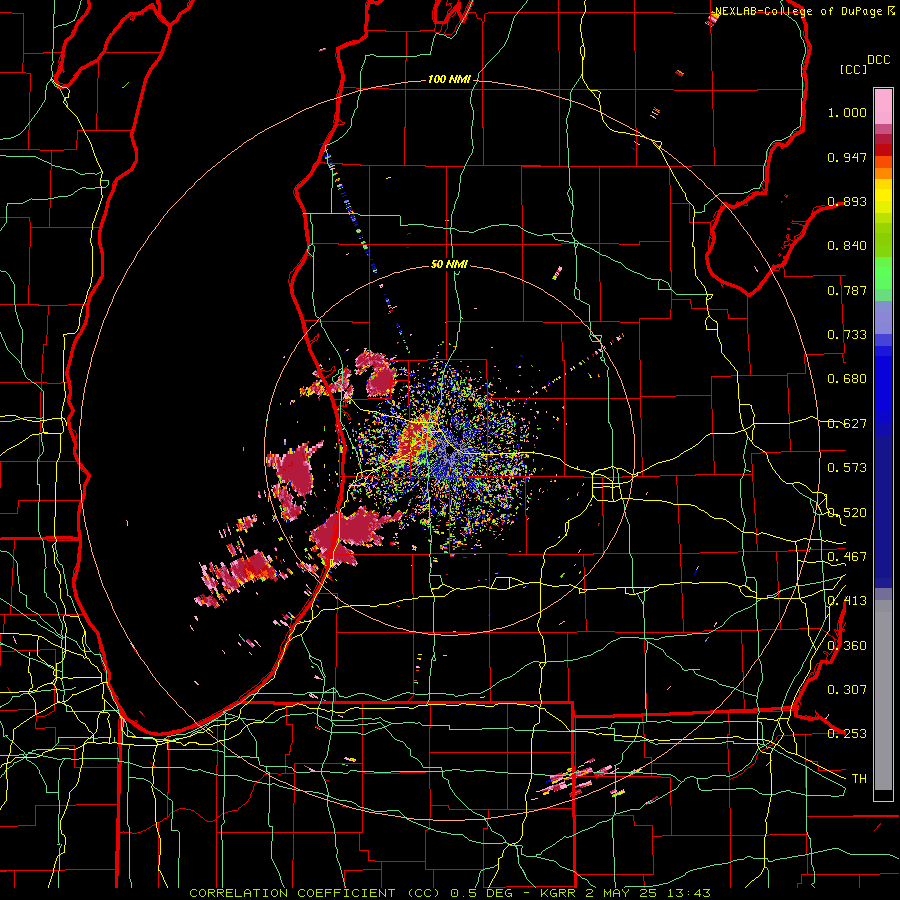900x900 pixels.
Task: Click the TH label on the scale
Action: pos(859,779)
